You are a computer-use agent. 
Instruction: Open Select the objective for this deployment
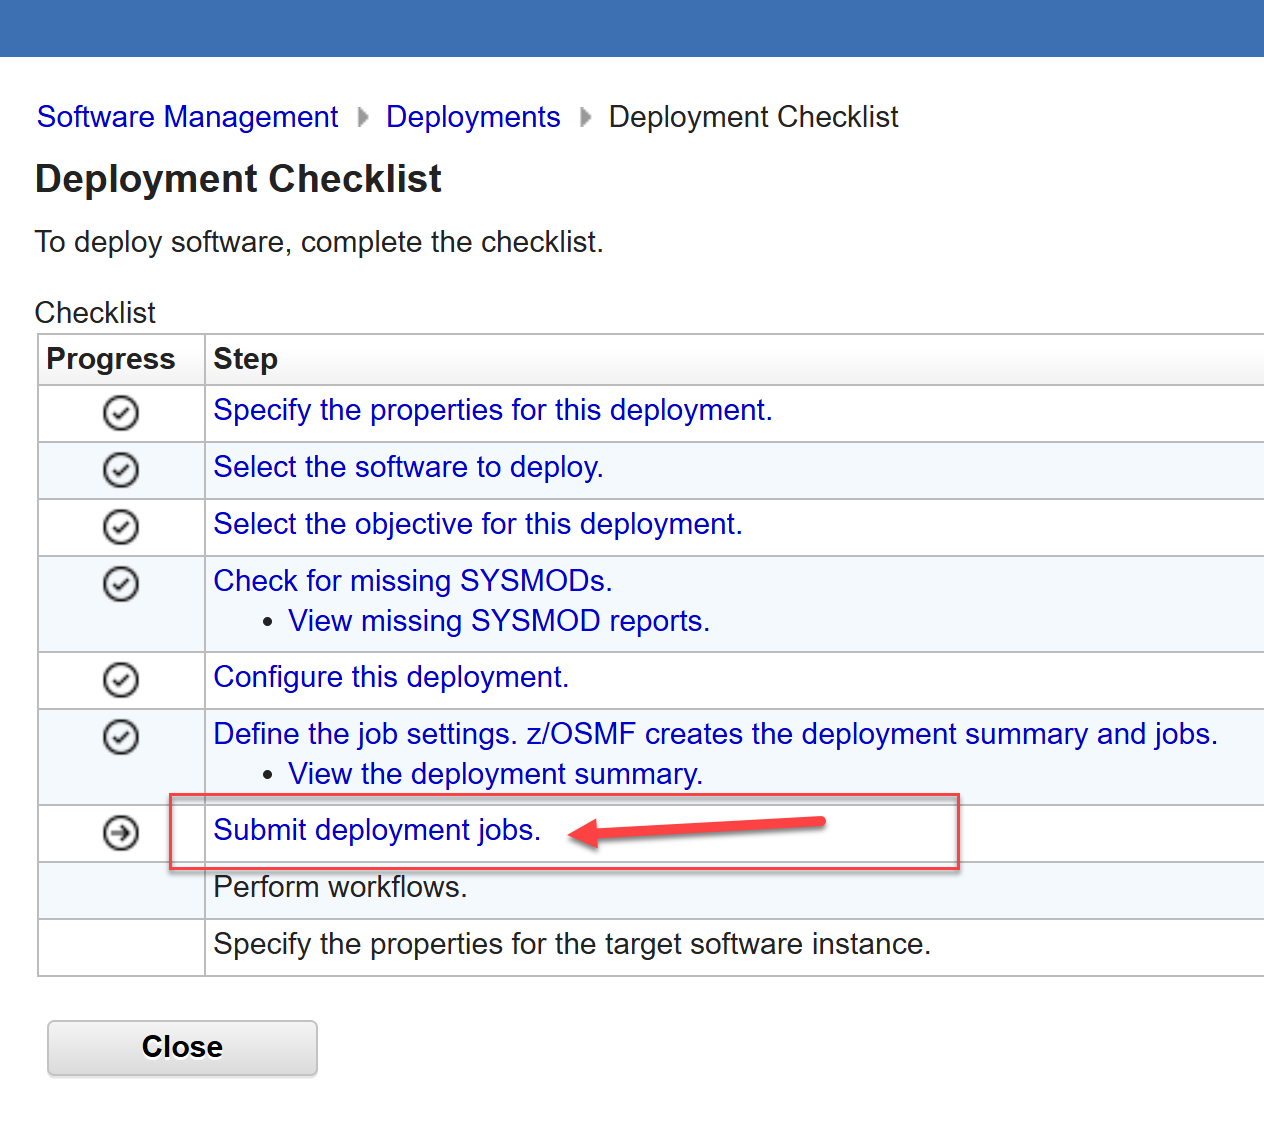pos(477,524)
